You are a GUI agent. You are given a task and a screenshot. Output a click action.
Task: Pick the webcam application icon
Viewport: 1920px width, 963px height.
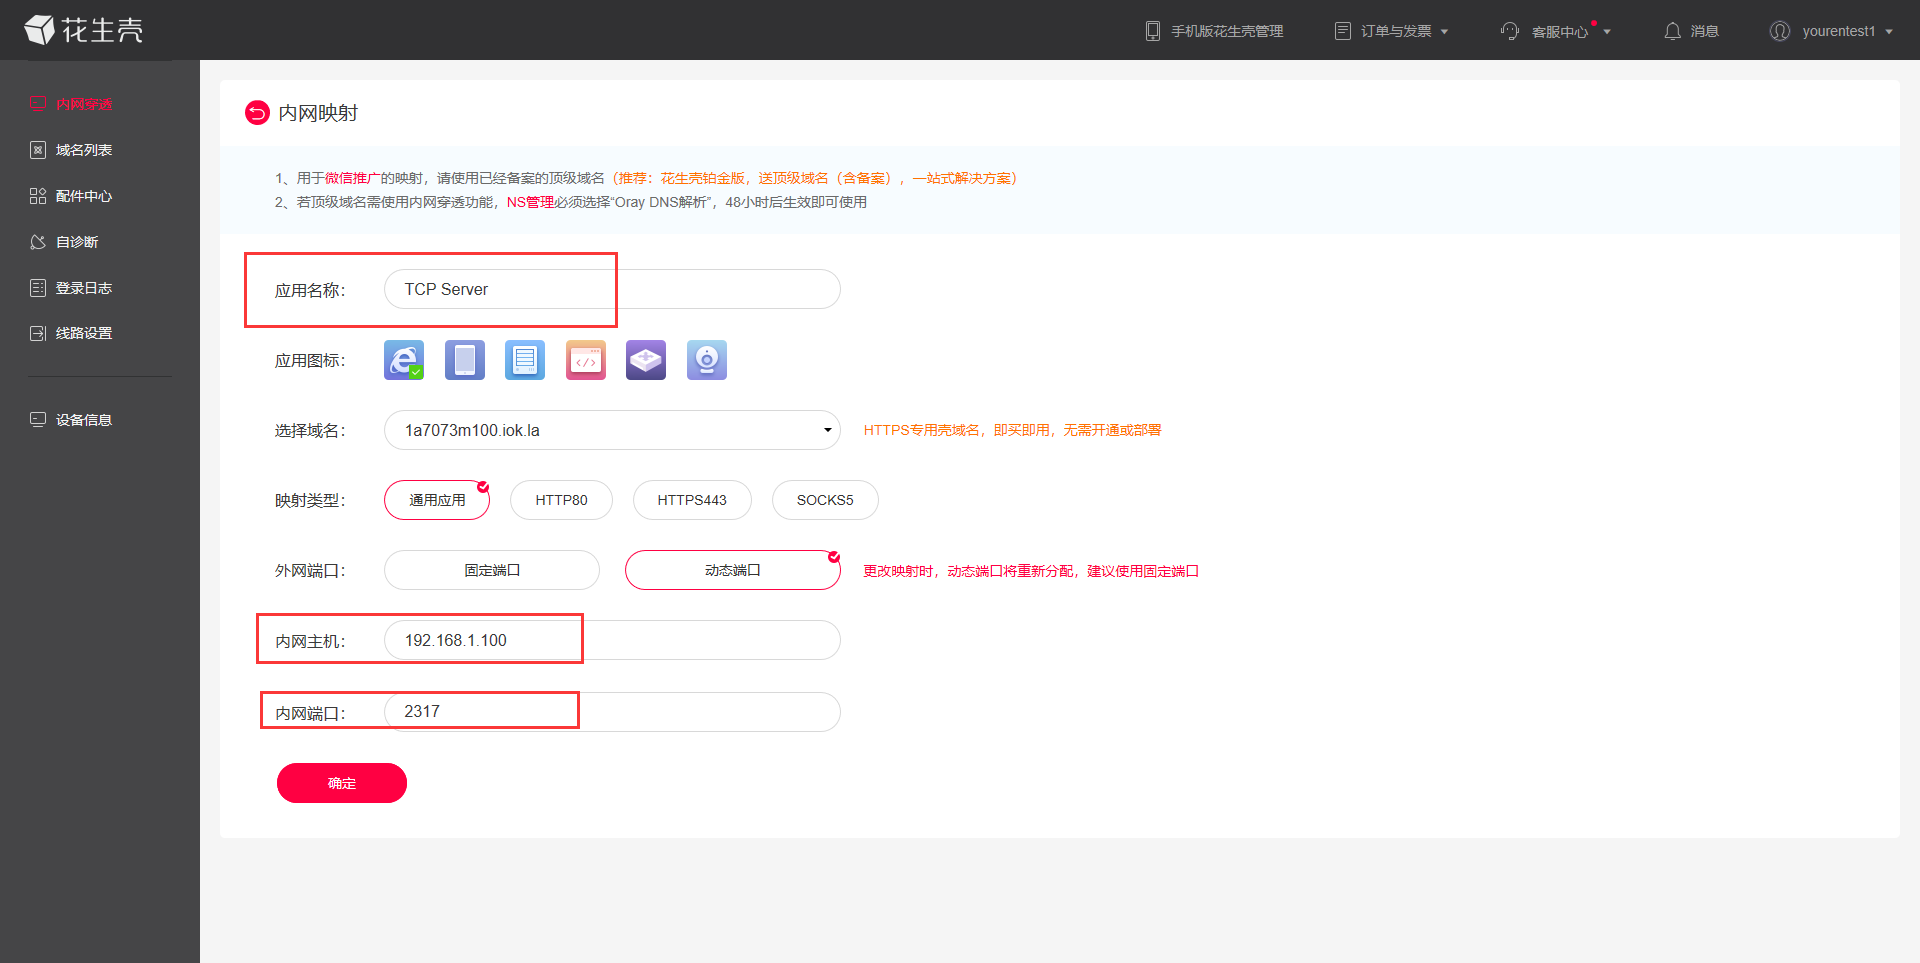point(707,360)
